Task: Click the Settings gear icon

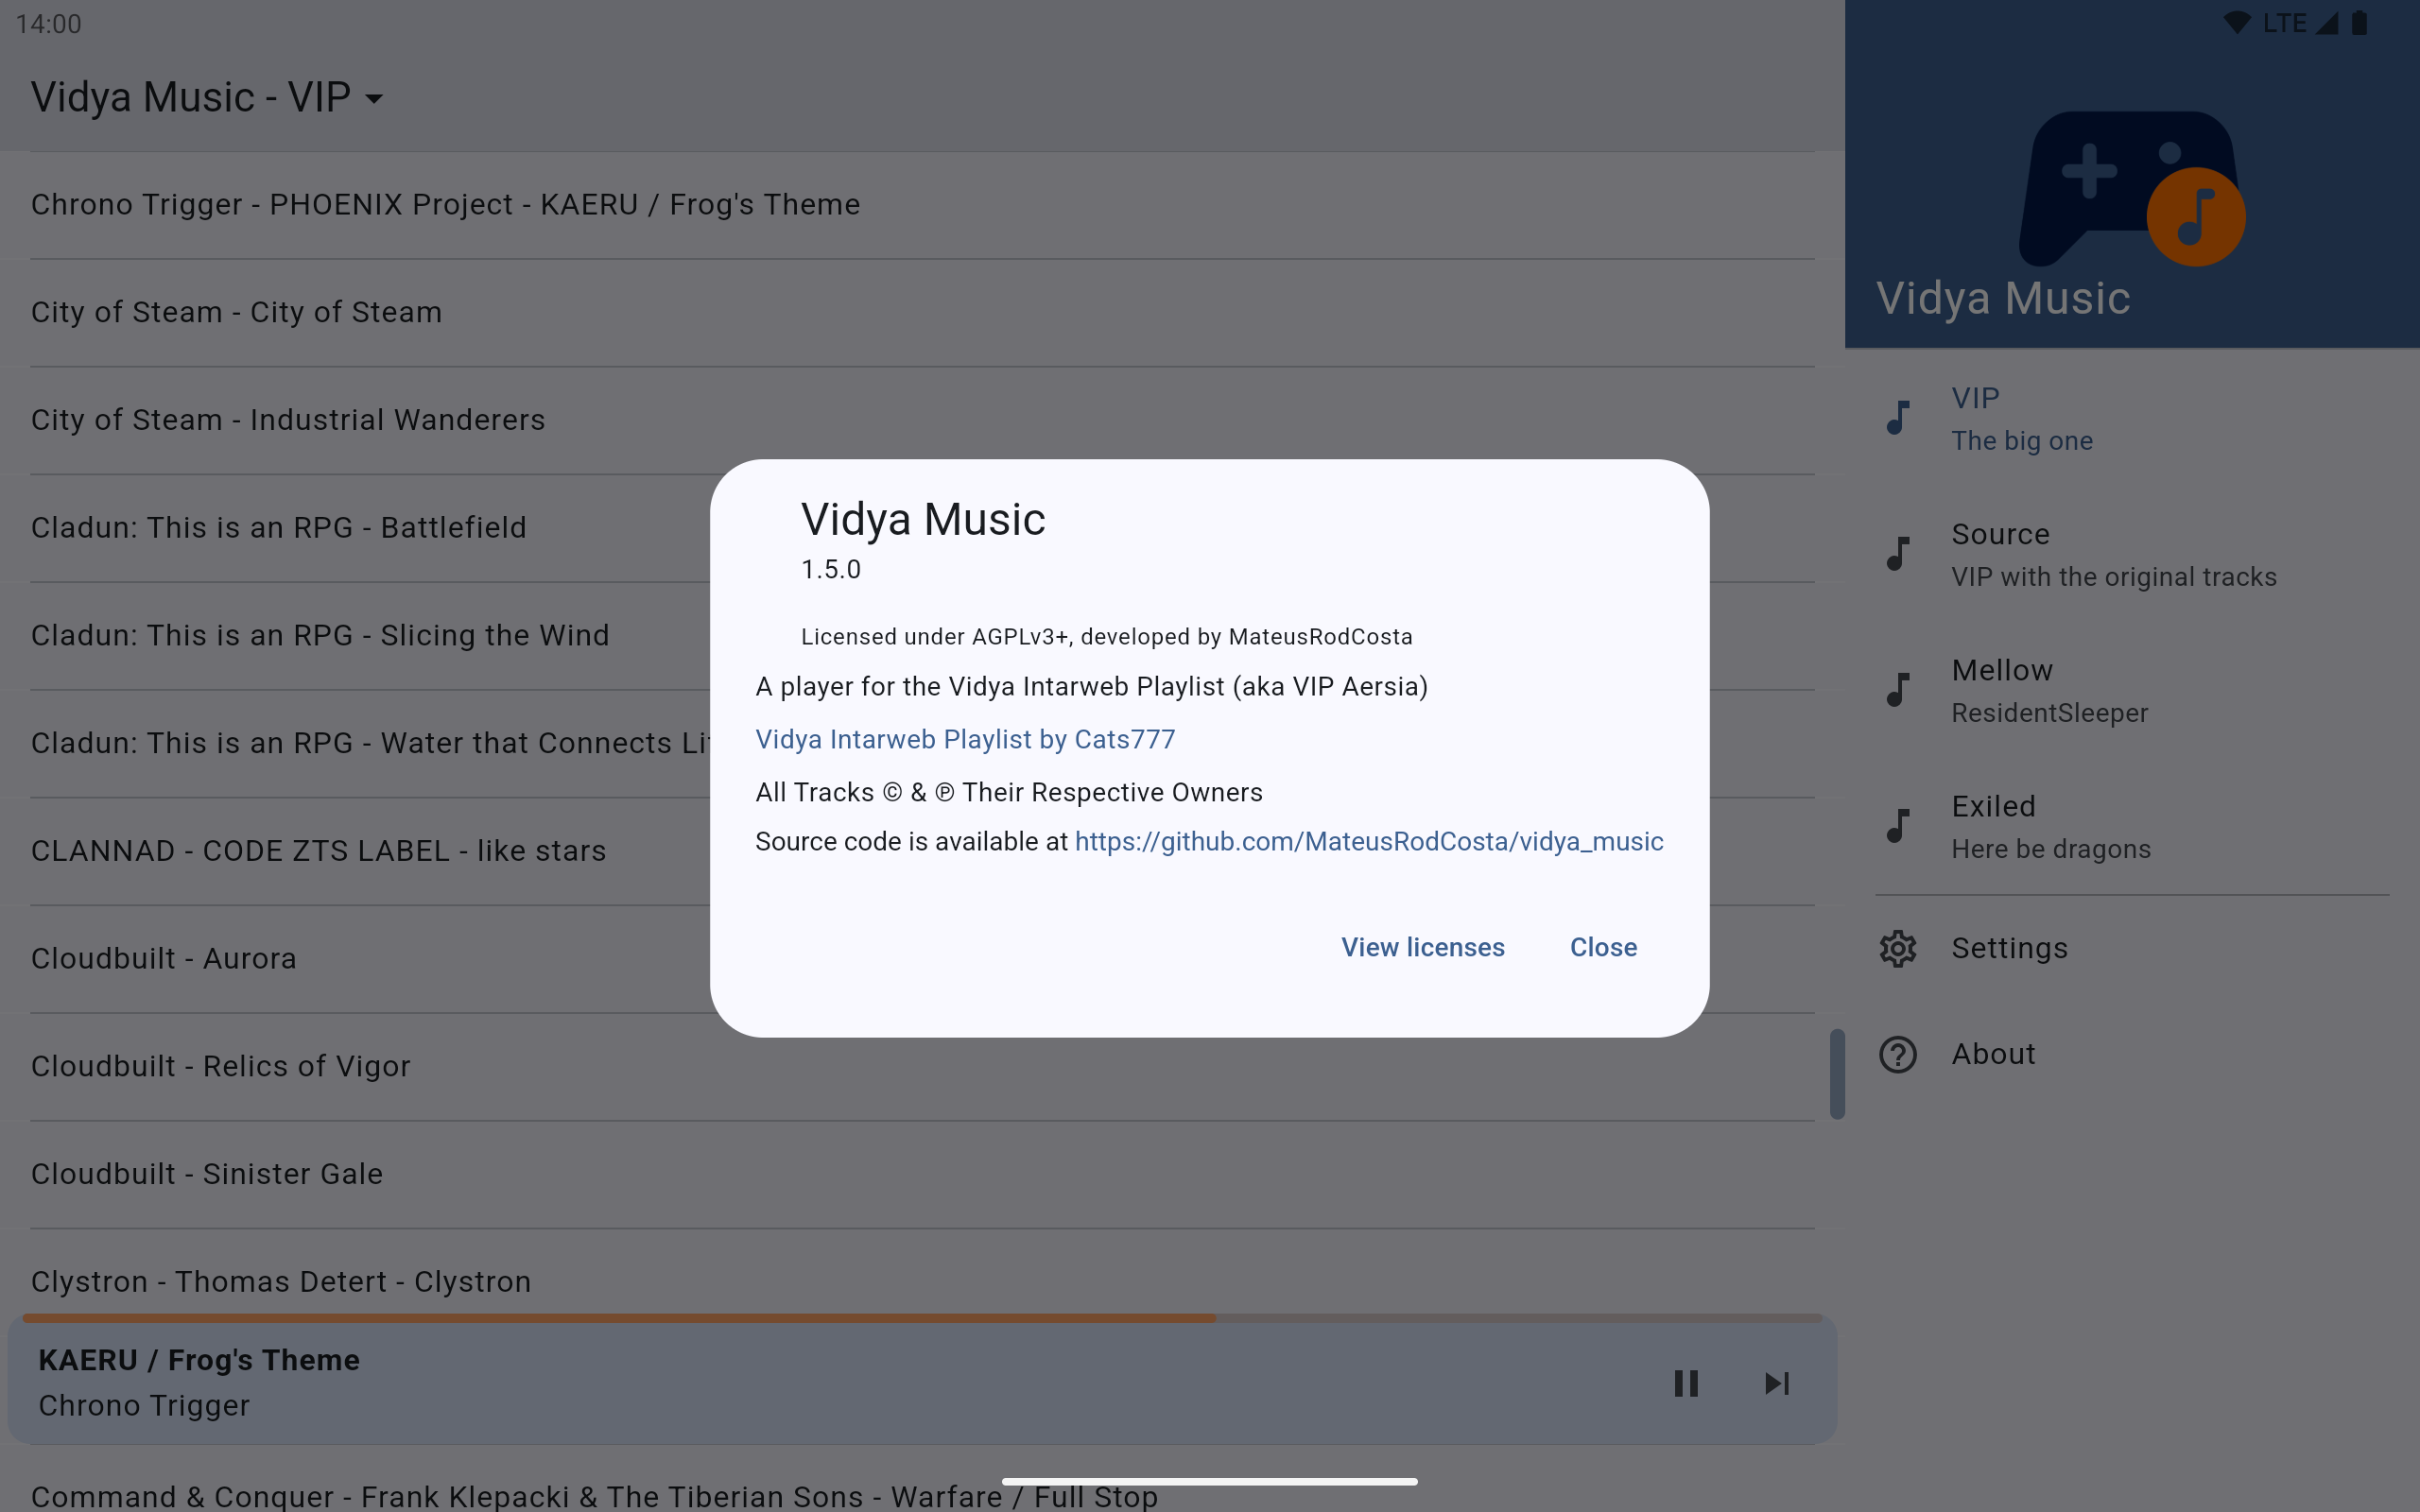Action: pyautogui.click(x=1897, y=948)
